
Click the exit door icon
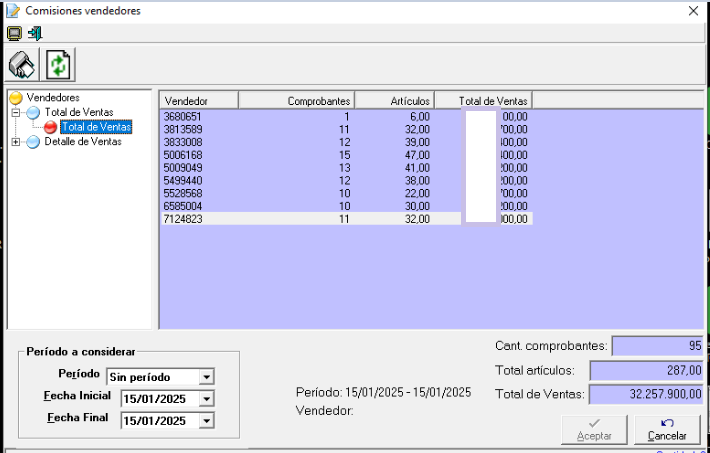(x=34, y=33)
